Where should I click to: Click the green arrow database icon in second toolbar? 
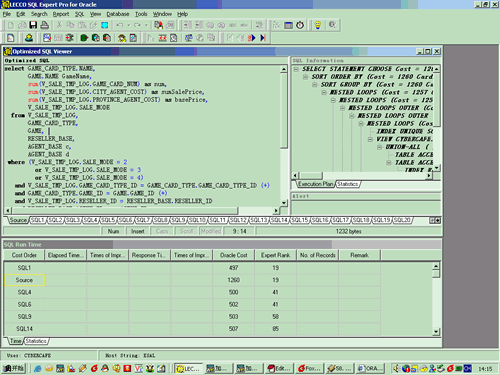84,38
